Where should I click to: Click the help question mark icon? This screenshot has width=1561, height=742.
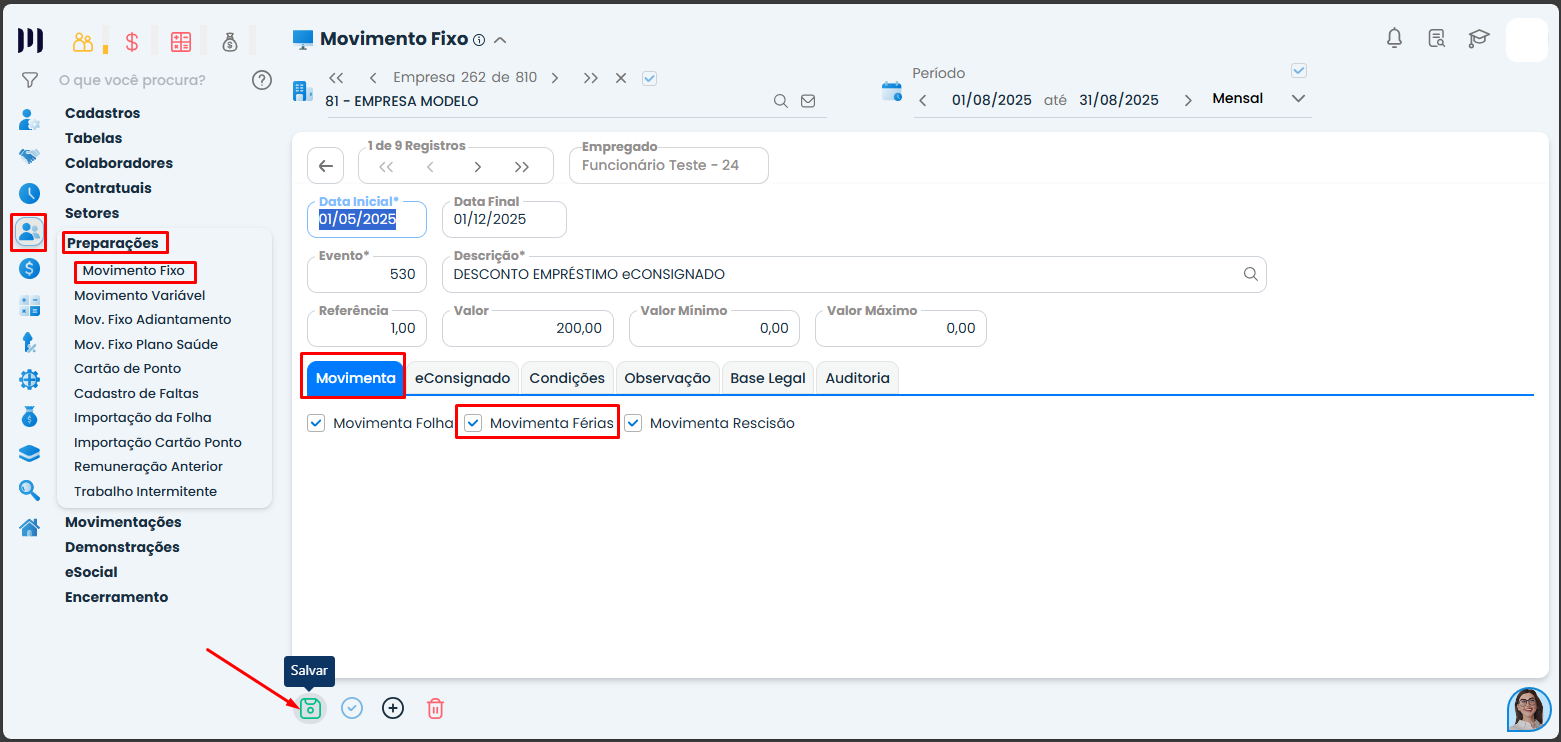262,80
